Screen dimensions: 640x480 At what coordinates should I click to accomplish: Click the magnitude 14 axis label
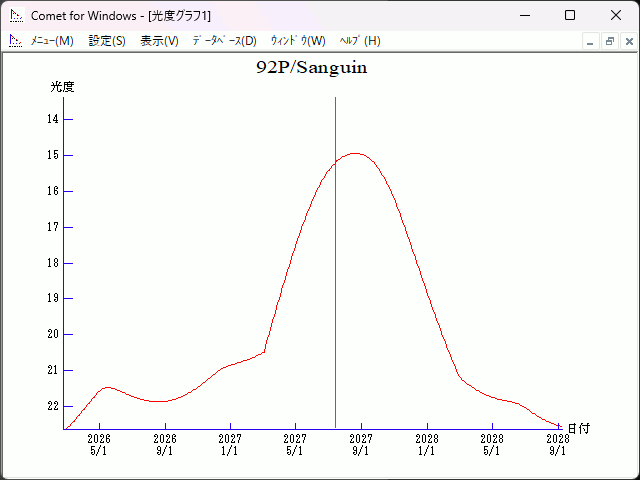click(x=53, y=119)
